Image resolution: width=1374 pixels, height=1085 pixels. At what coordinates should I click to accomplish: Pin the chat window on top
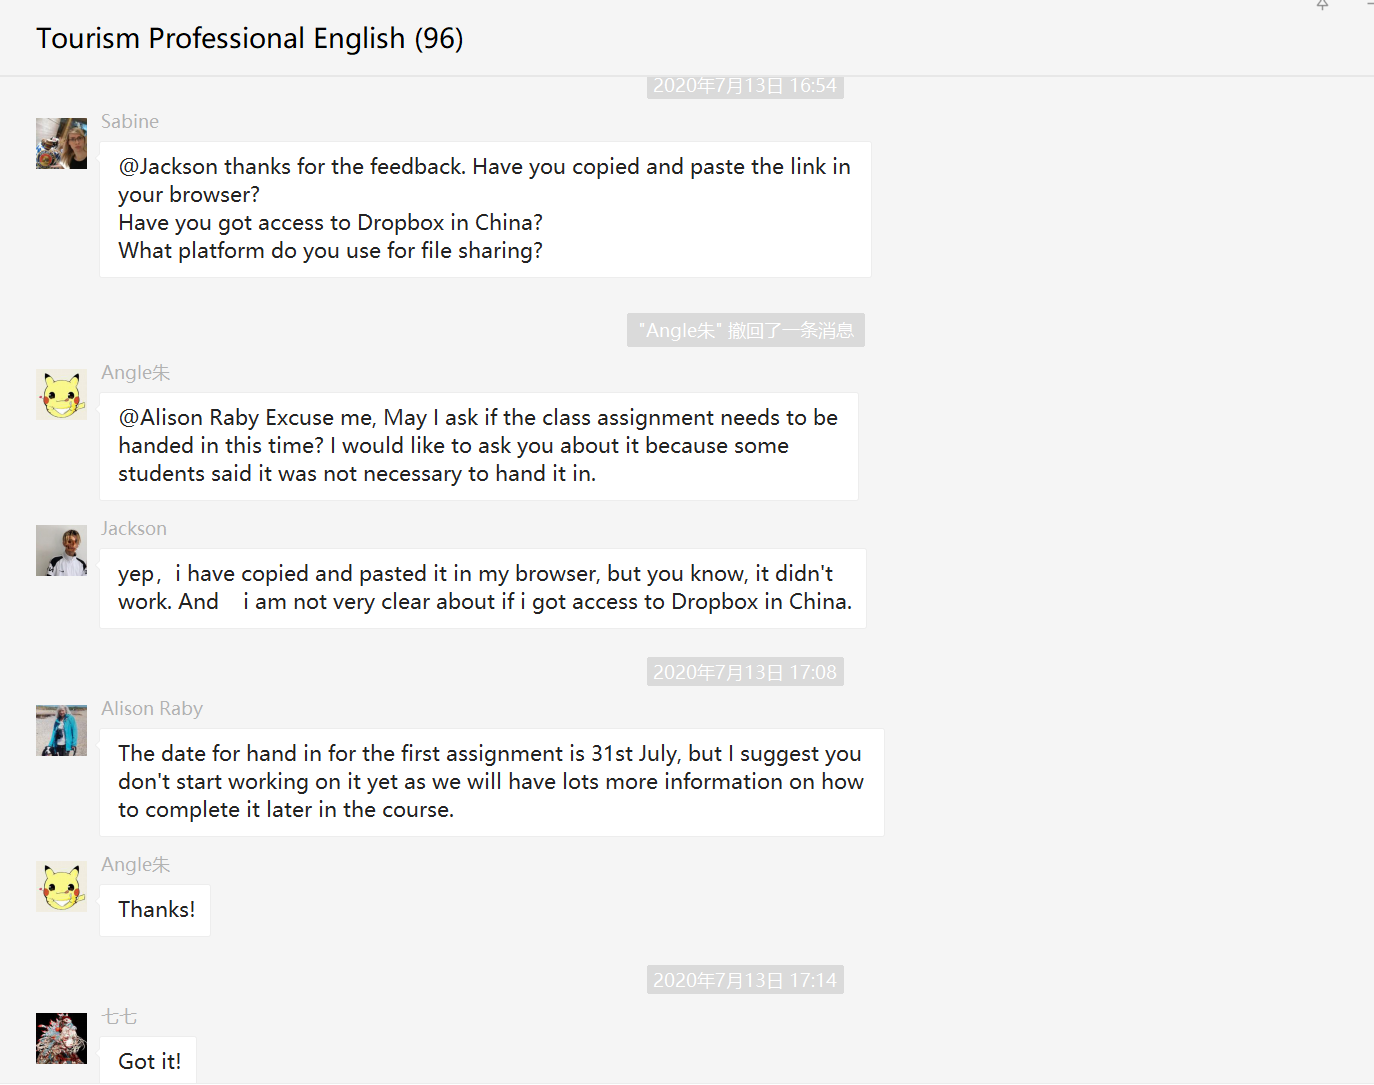(x=1322, y=5)
